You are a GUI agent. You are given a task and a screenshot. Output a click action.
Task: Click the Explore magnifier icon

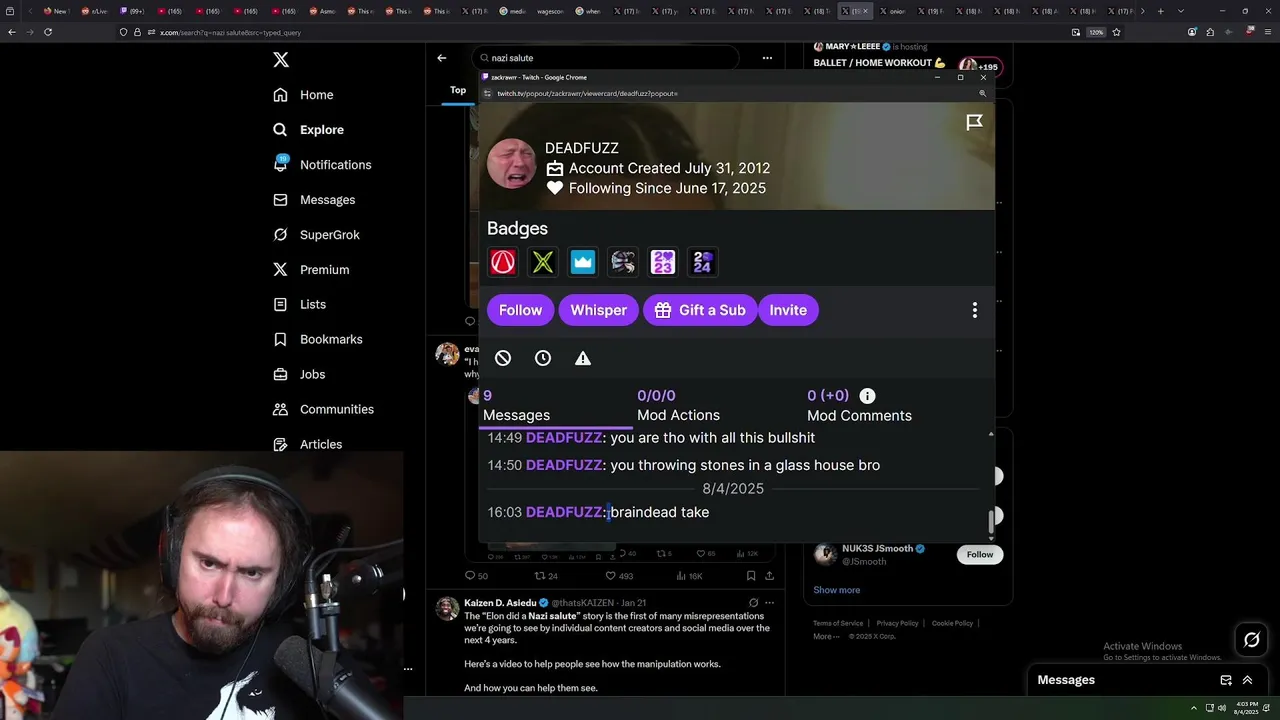tap(281, 130)
